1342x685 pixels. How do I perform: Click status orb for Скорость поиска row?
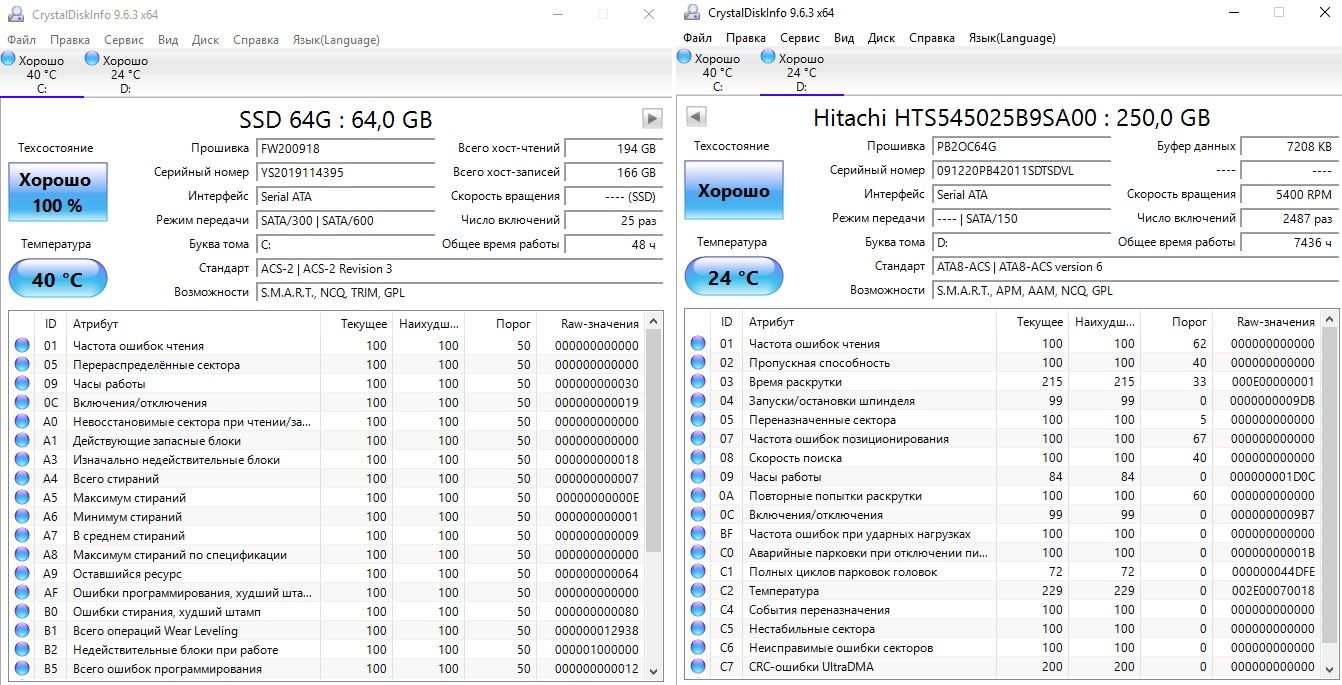(698, 458)
